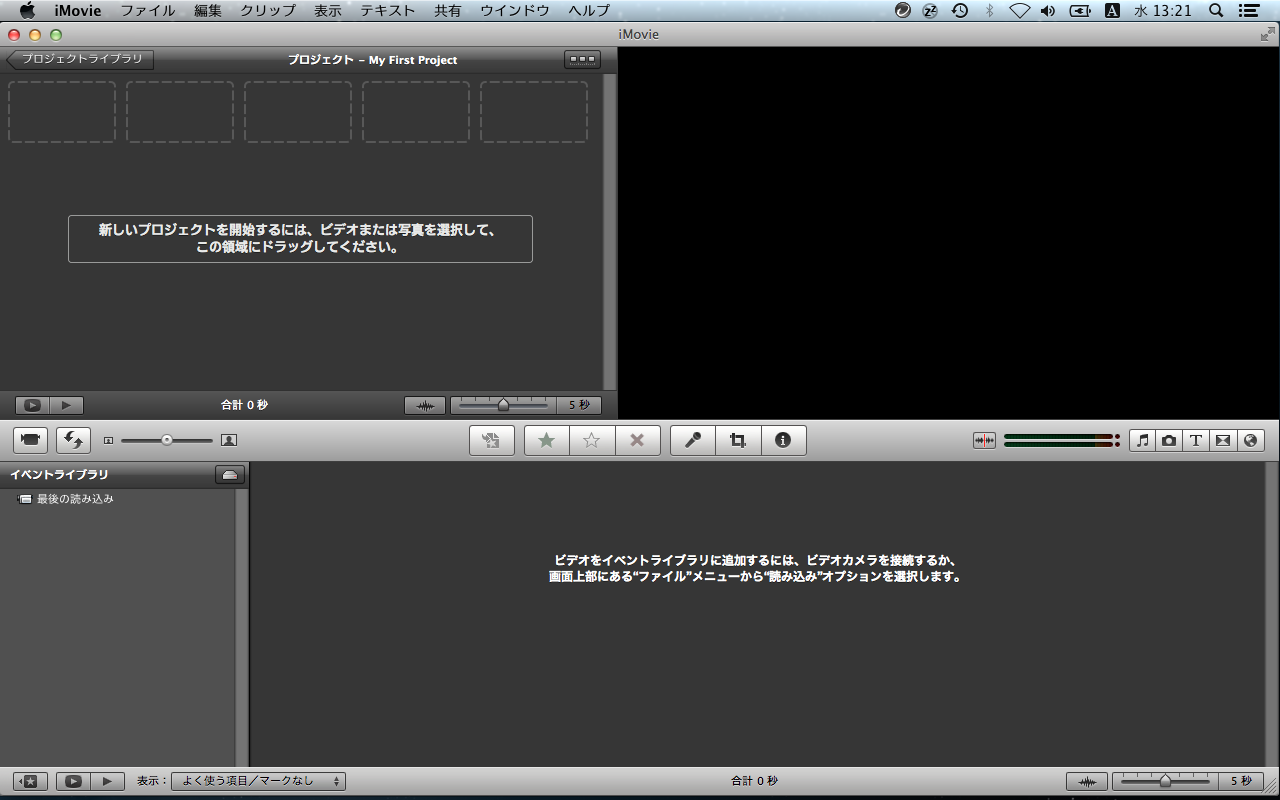Play selected events from beginning
Viewport: 1280px width, 800px height.
pyautogui.click(x=108, y=781)
